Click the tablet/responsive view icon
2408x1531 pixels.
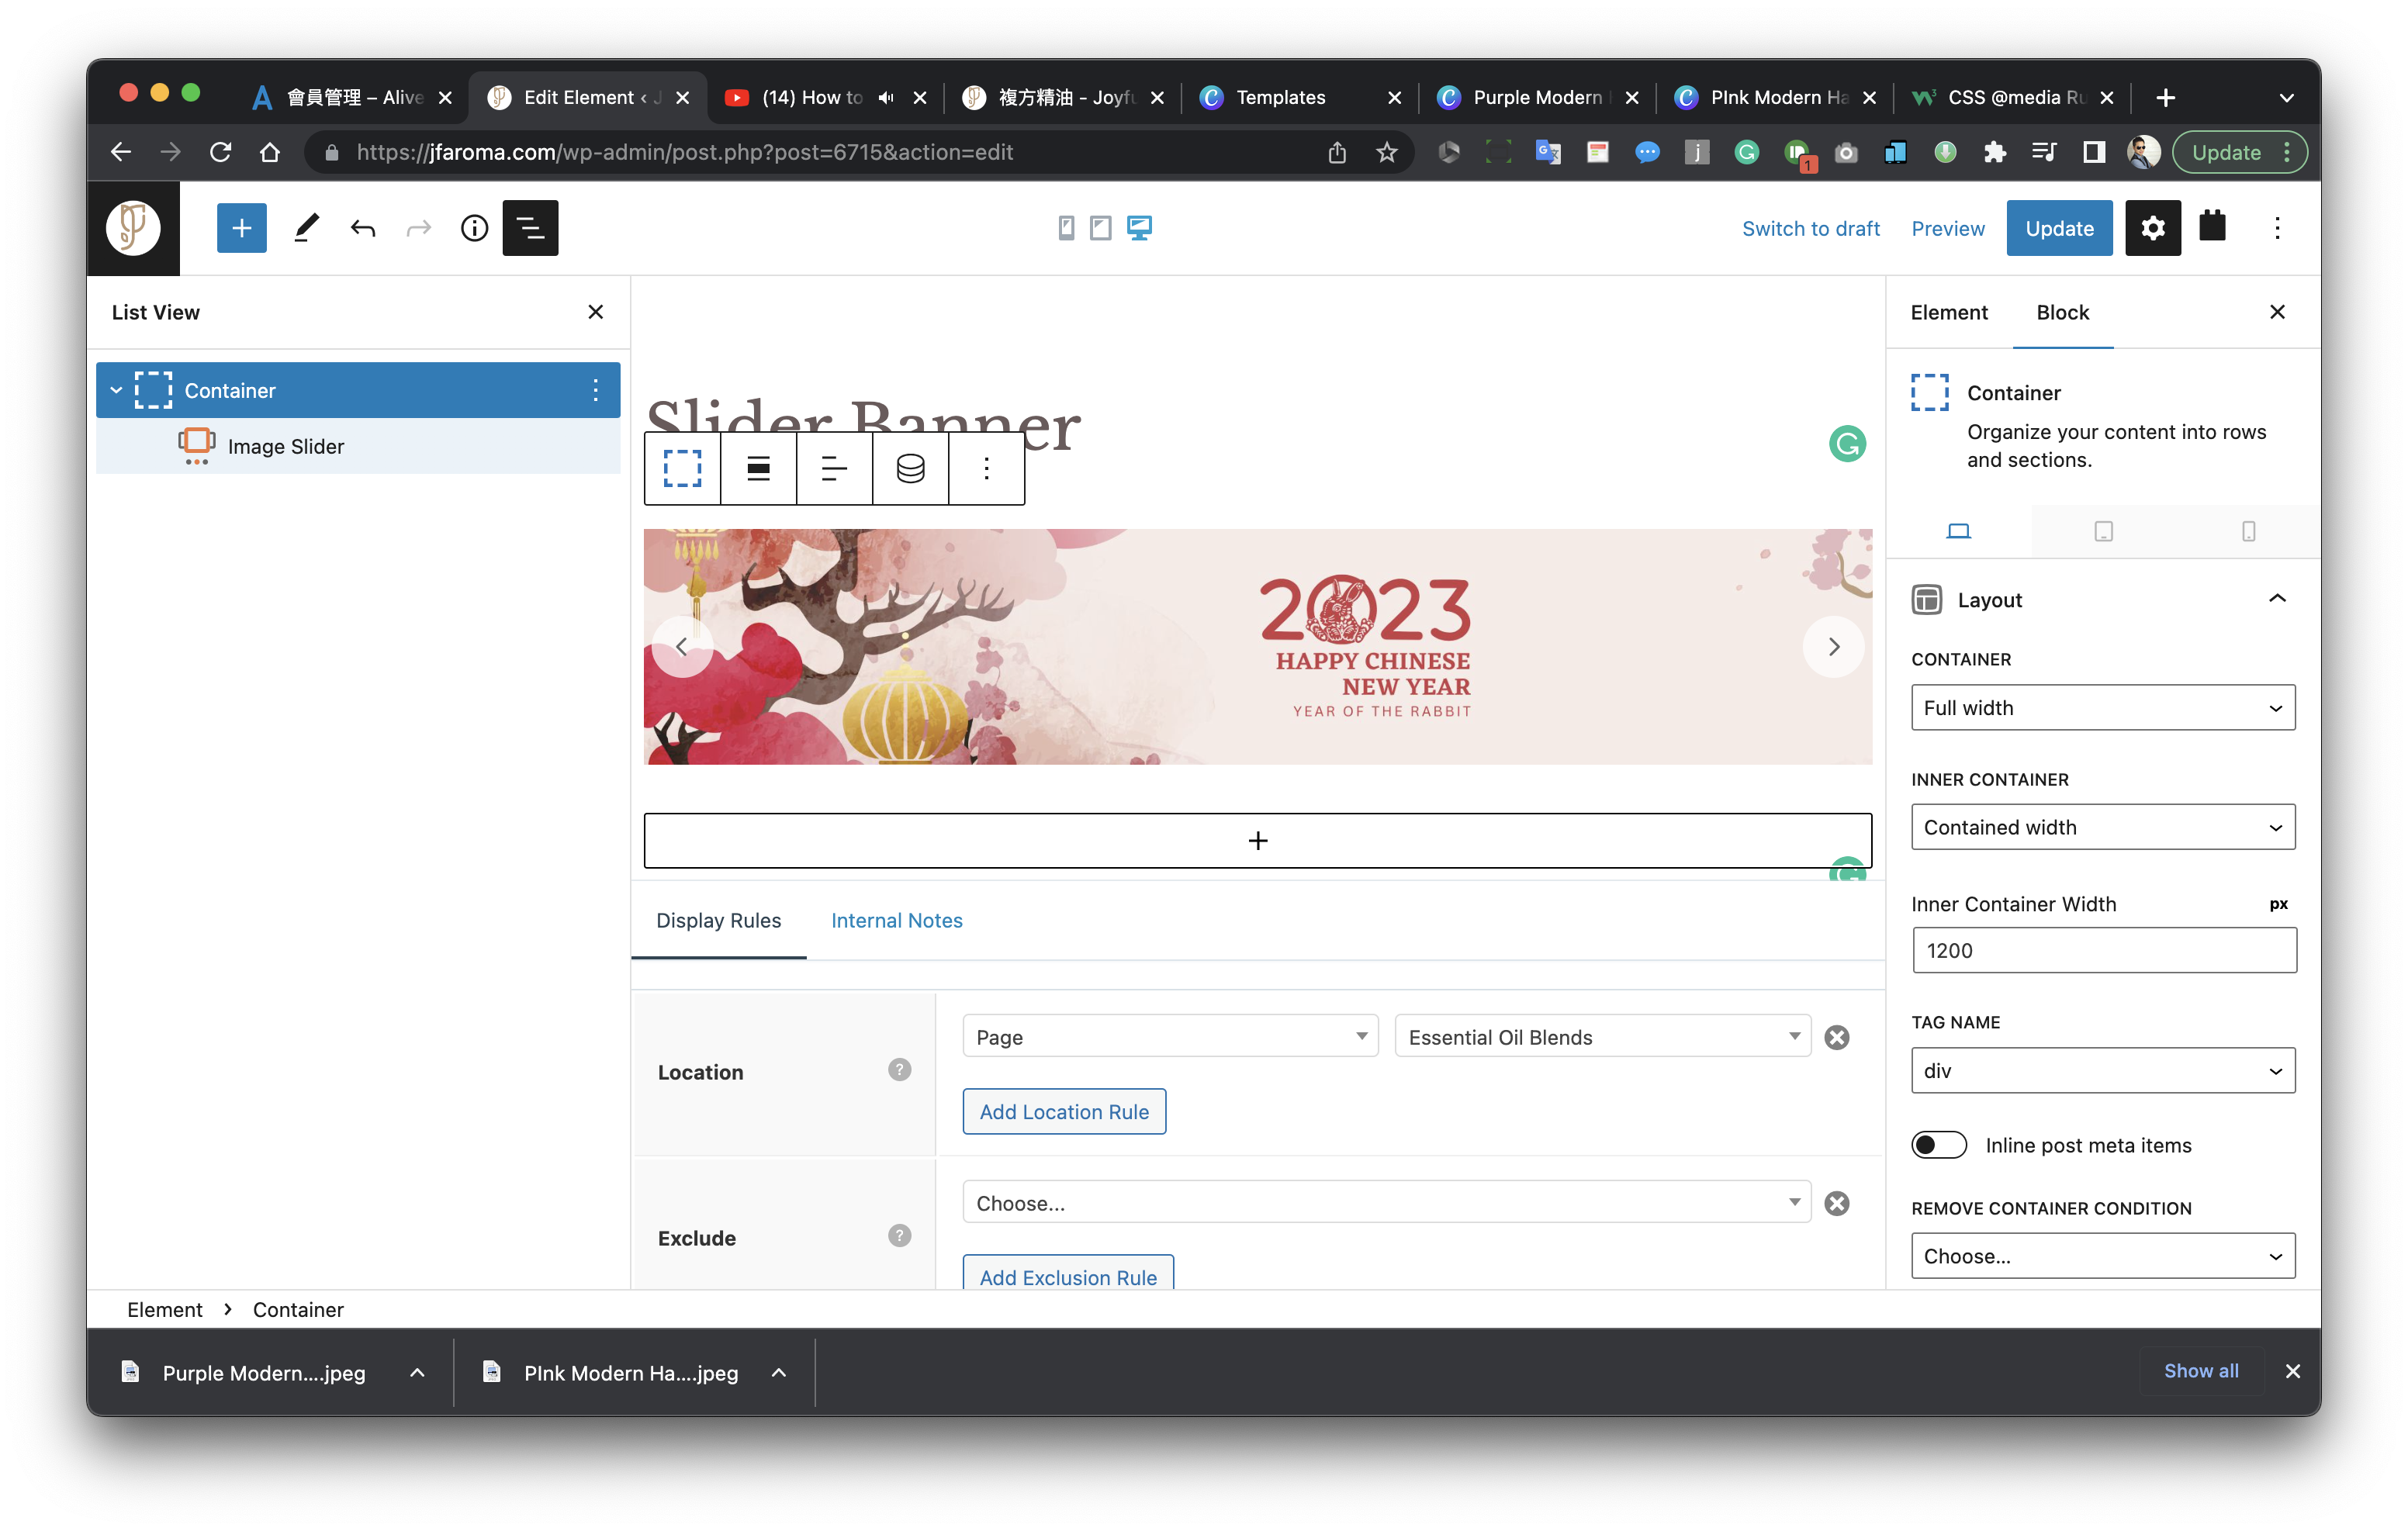click(x=1101, y=228)
